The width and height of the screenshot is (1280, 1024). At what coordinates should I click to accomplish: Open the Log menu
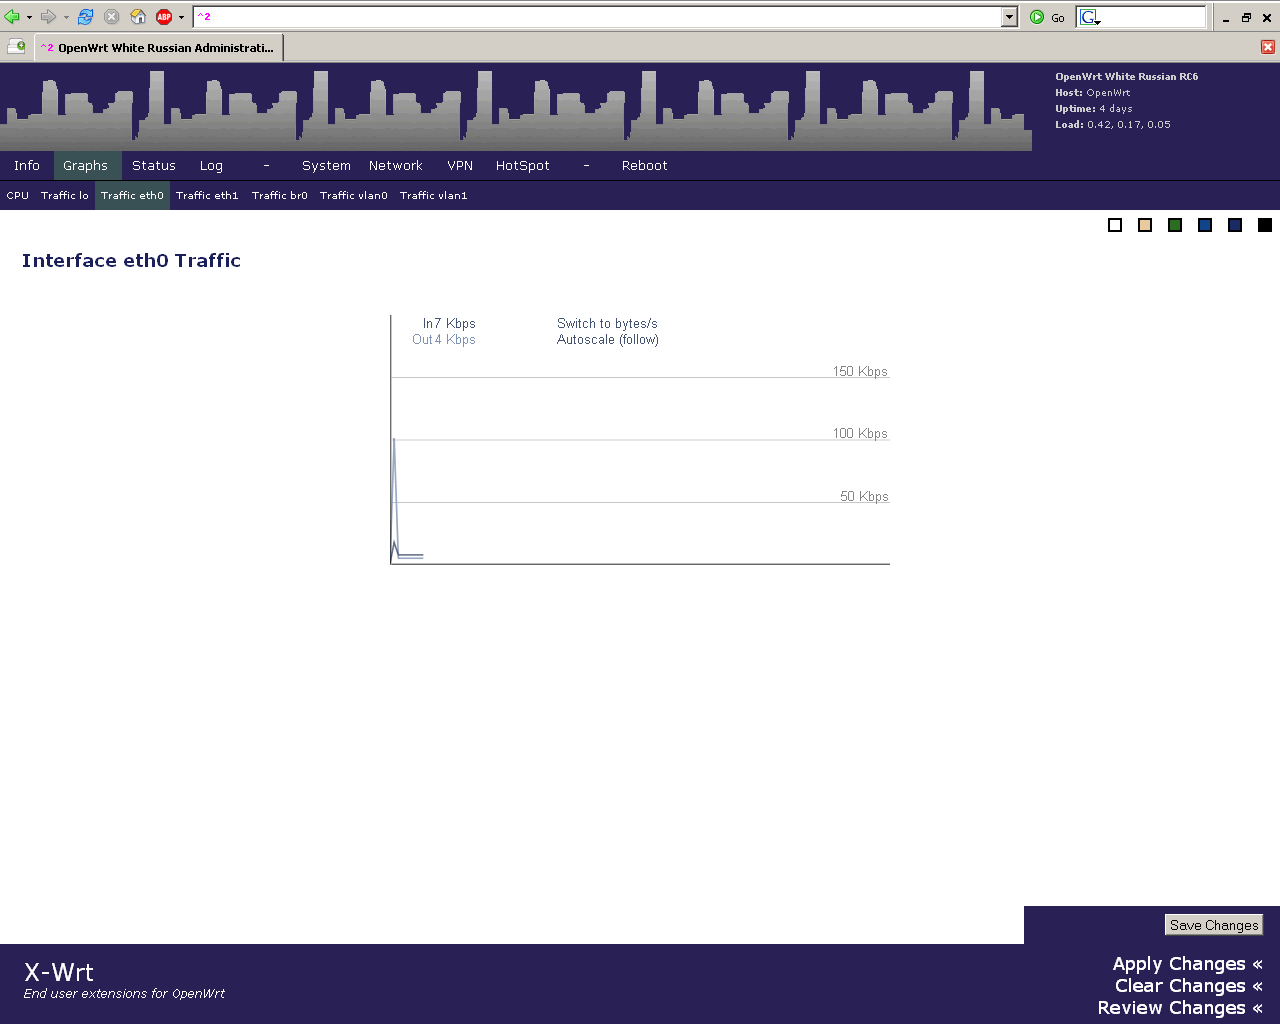211,166
